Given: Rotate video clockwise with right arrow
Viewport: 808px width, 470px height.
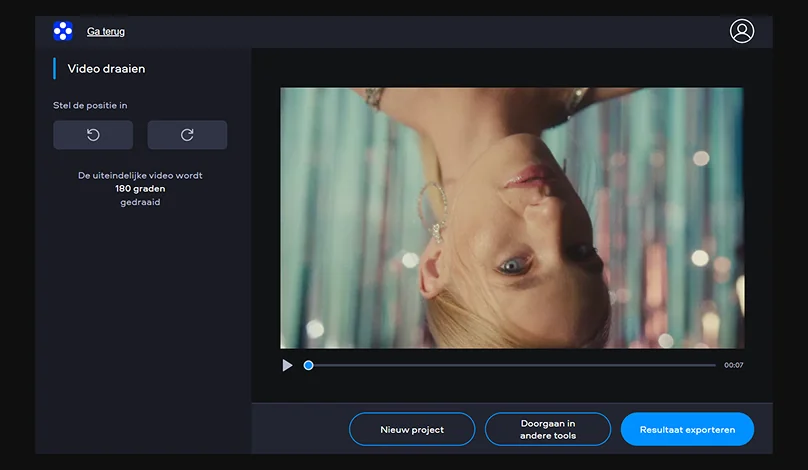Looking at the screenshot, I should click(187, 135).
